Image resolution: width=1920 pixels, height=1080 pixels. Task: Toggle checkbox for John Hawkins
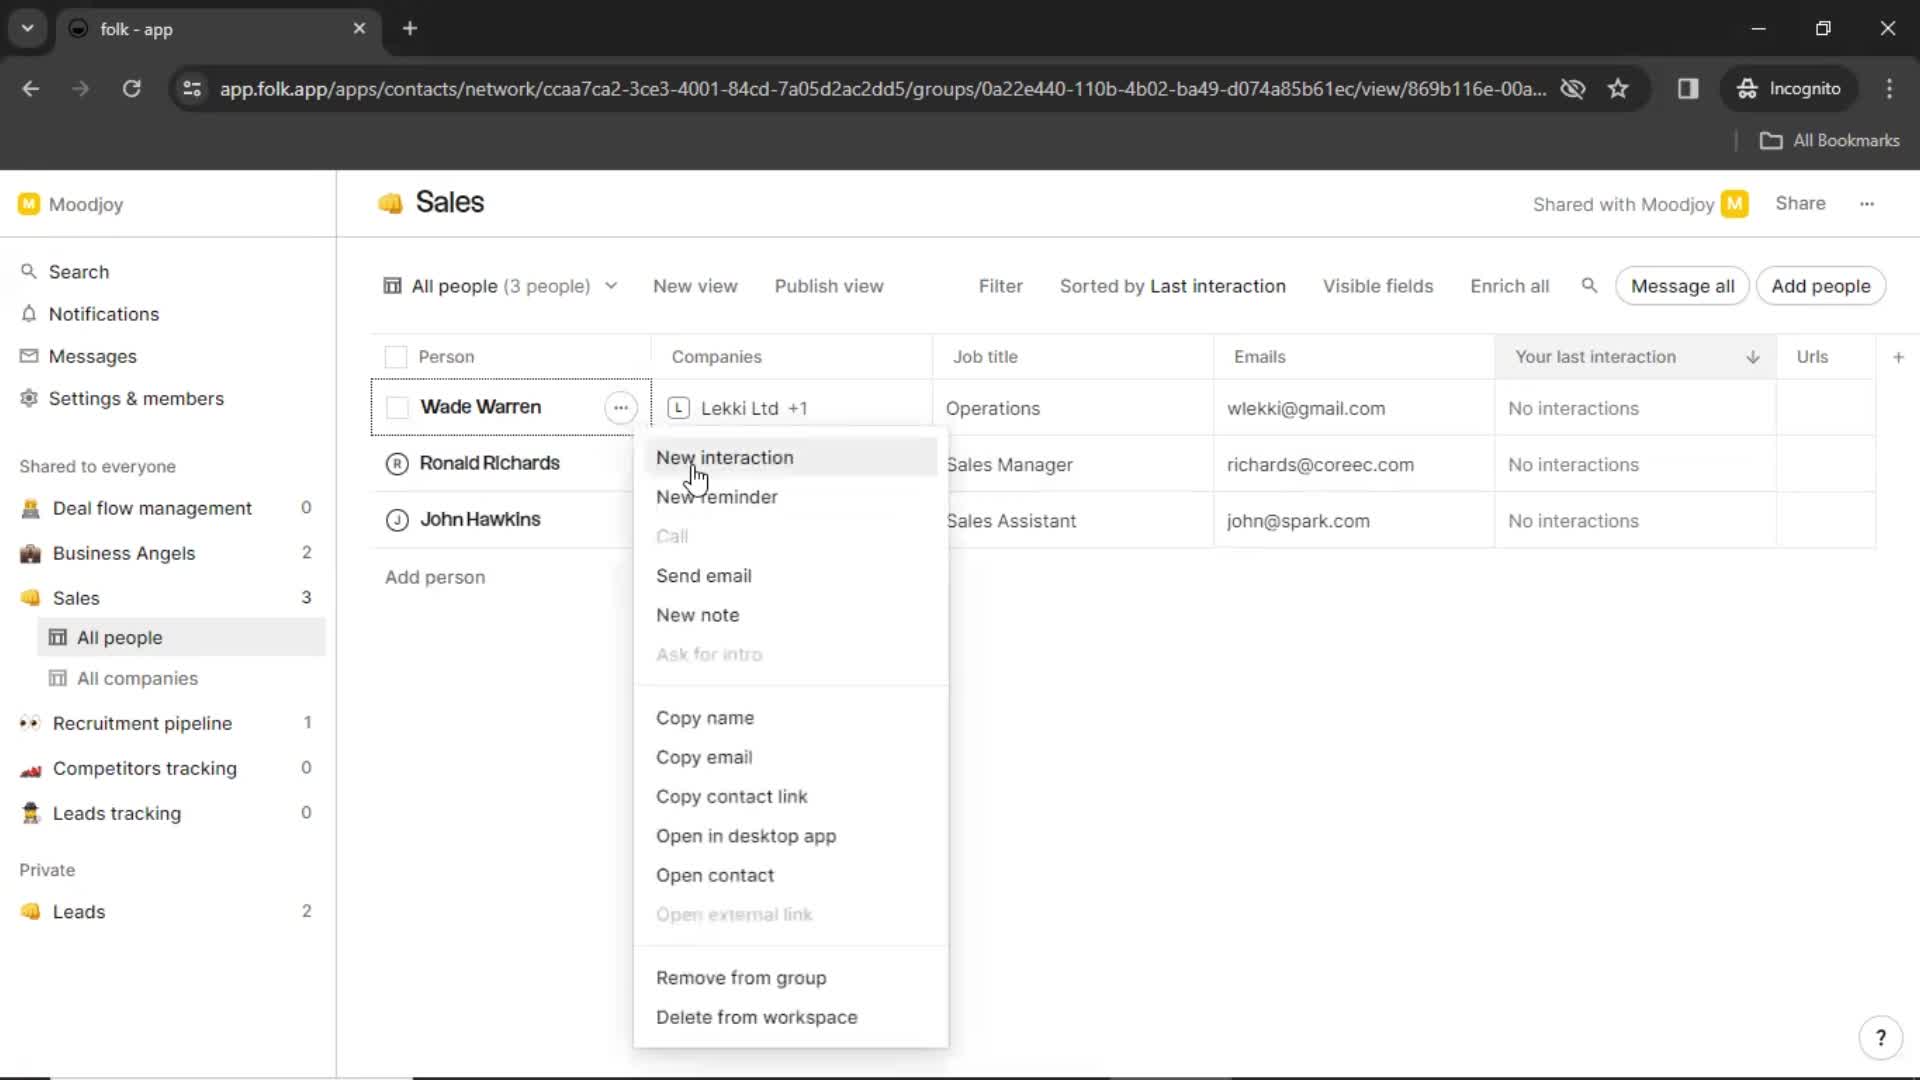coord(396,518)
